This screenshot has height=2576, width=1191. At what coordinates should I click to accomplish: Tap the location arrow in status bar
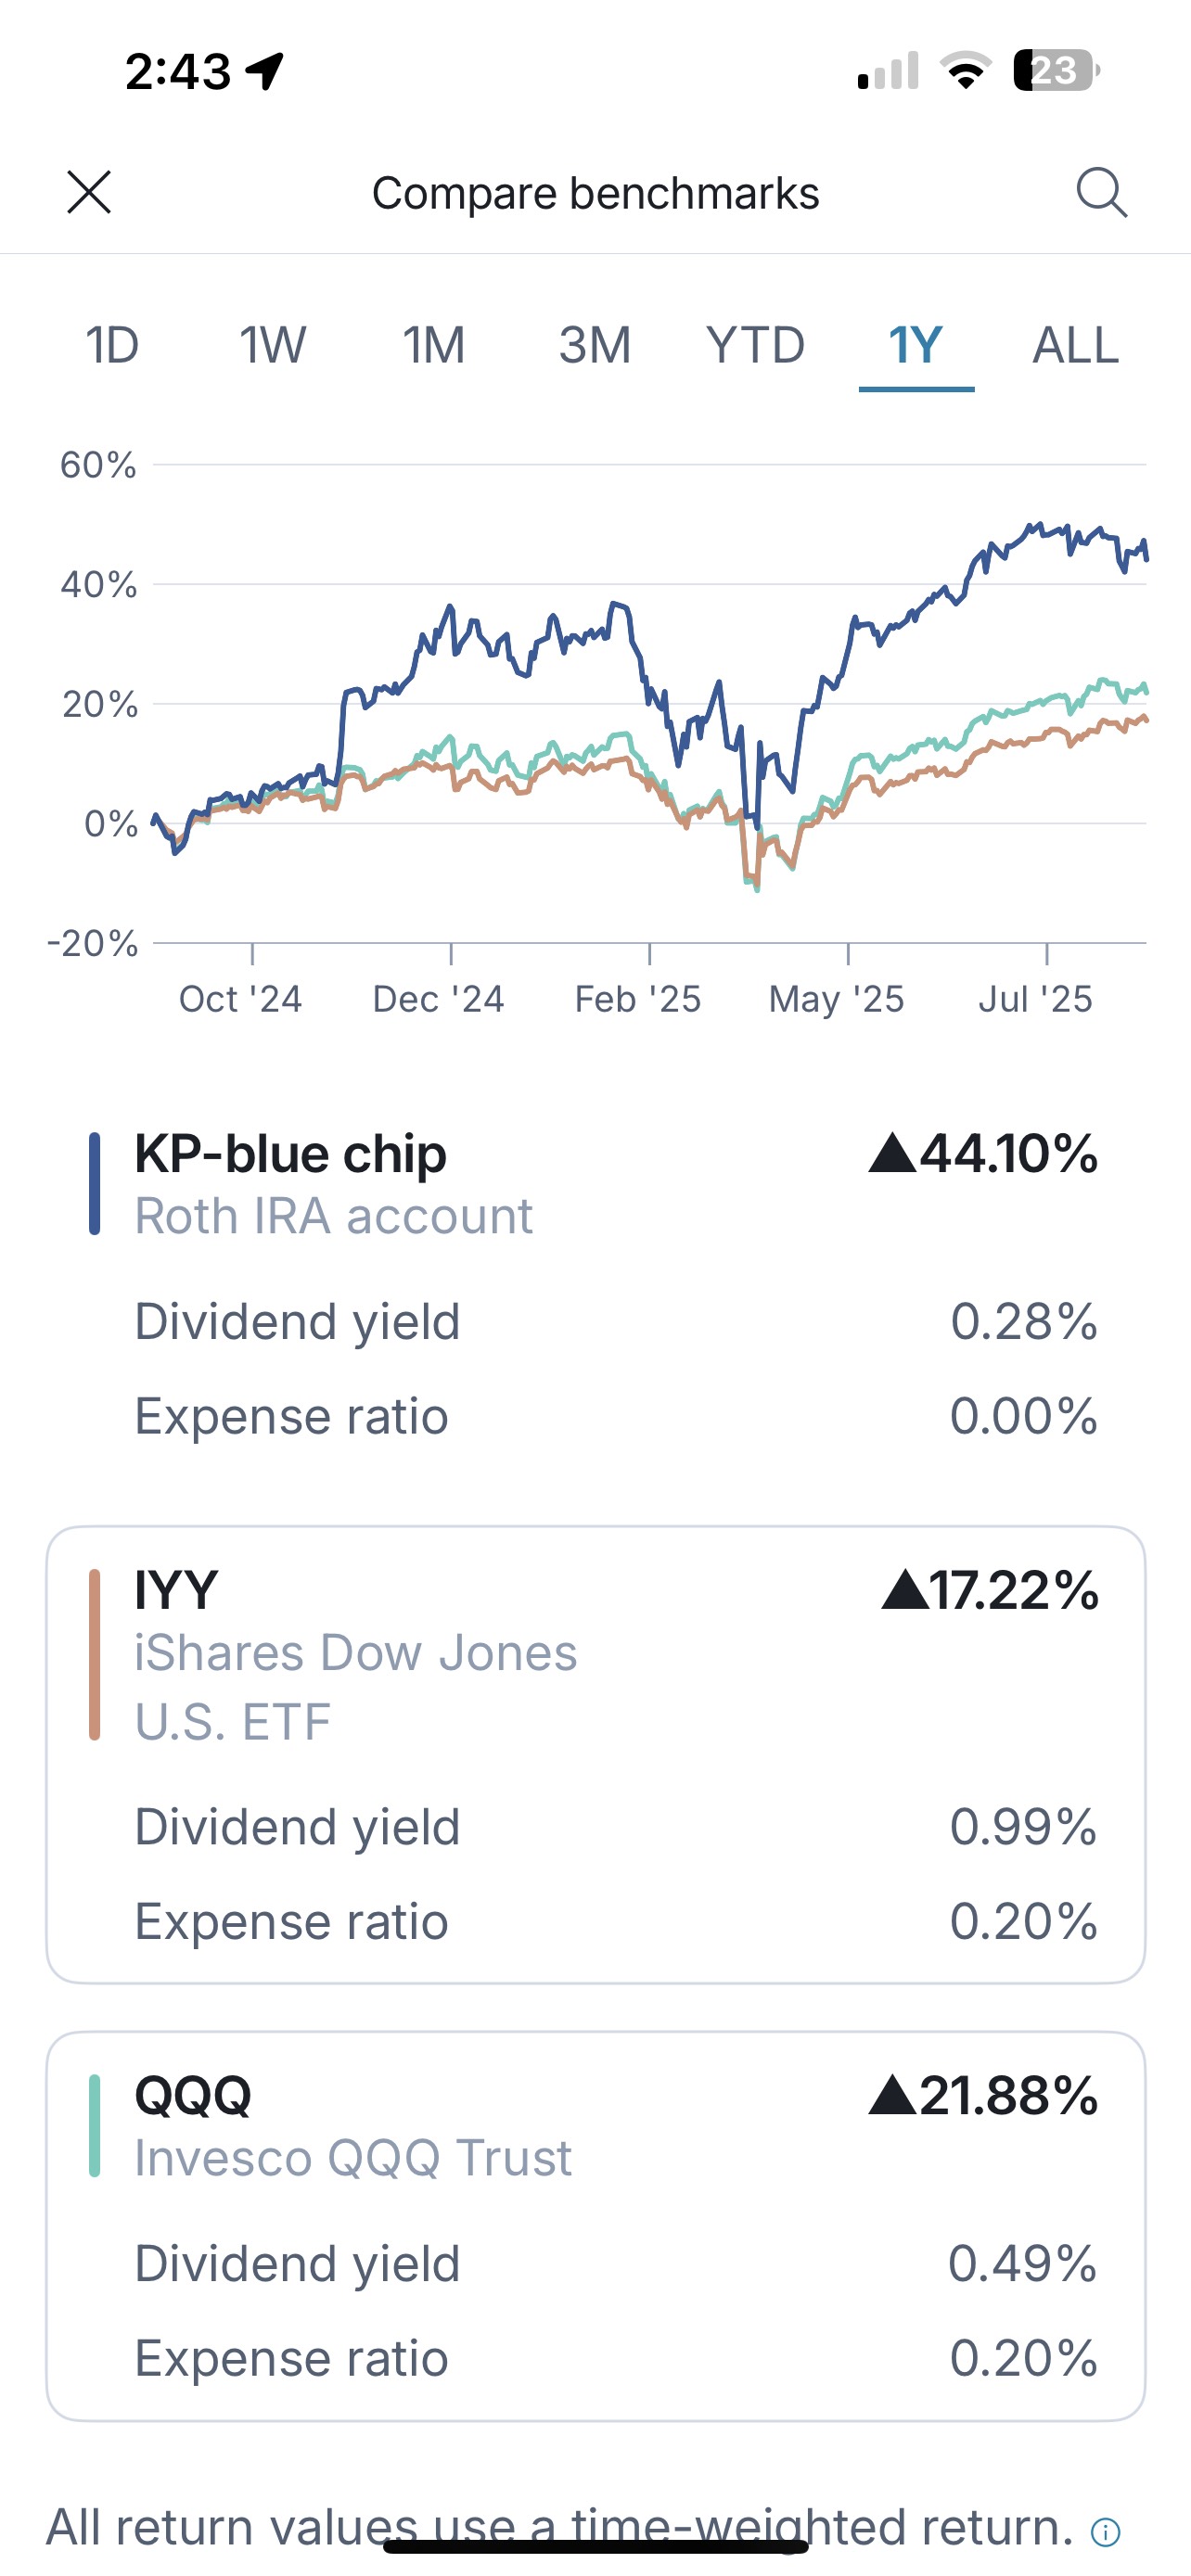(x=266, y=72)
